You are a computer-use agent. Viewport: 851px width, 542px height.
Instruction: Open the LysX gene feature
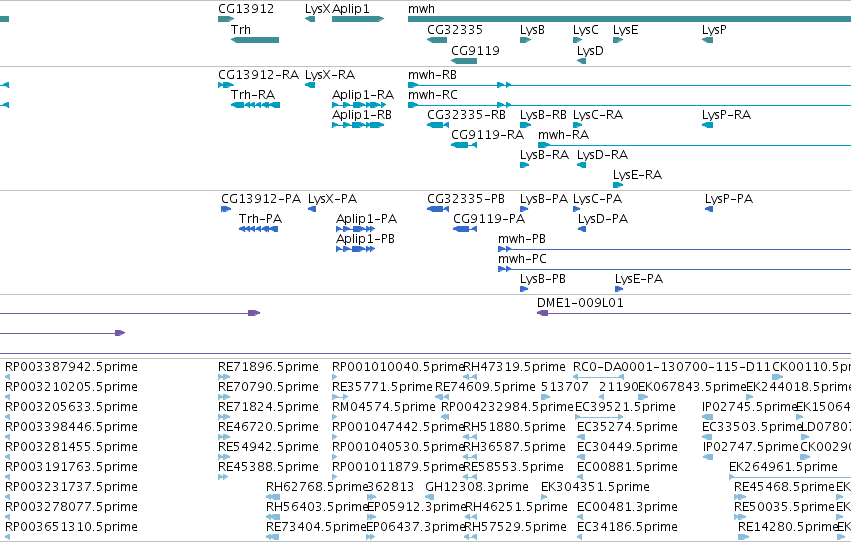tap(310, 19)
